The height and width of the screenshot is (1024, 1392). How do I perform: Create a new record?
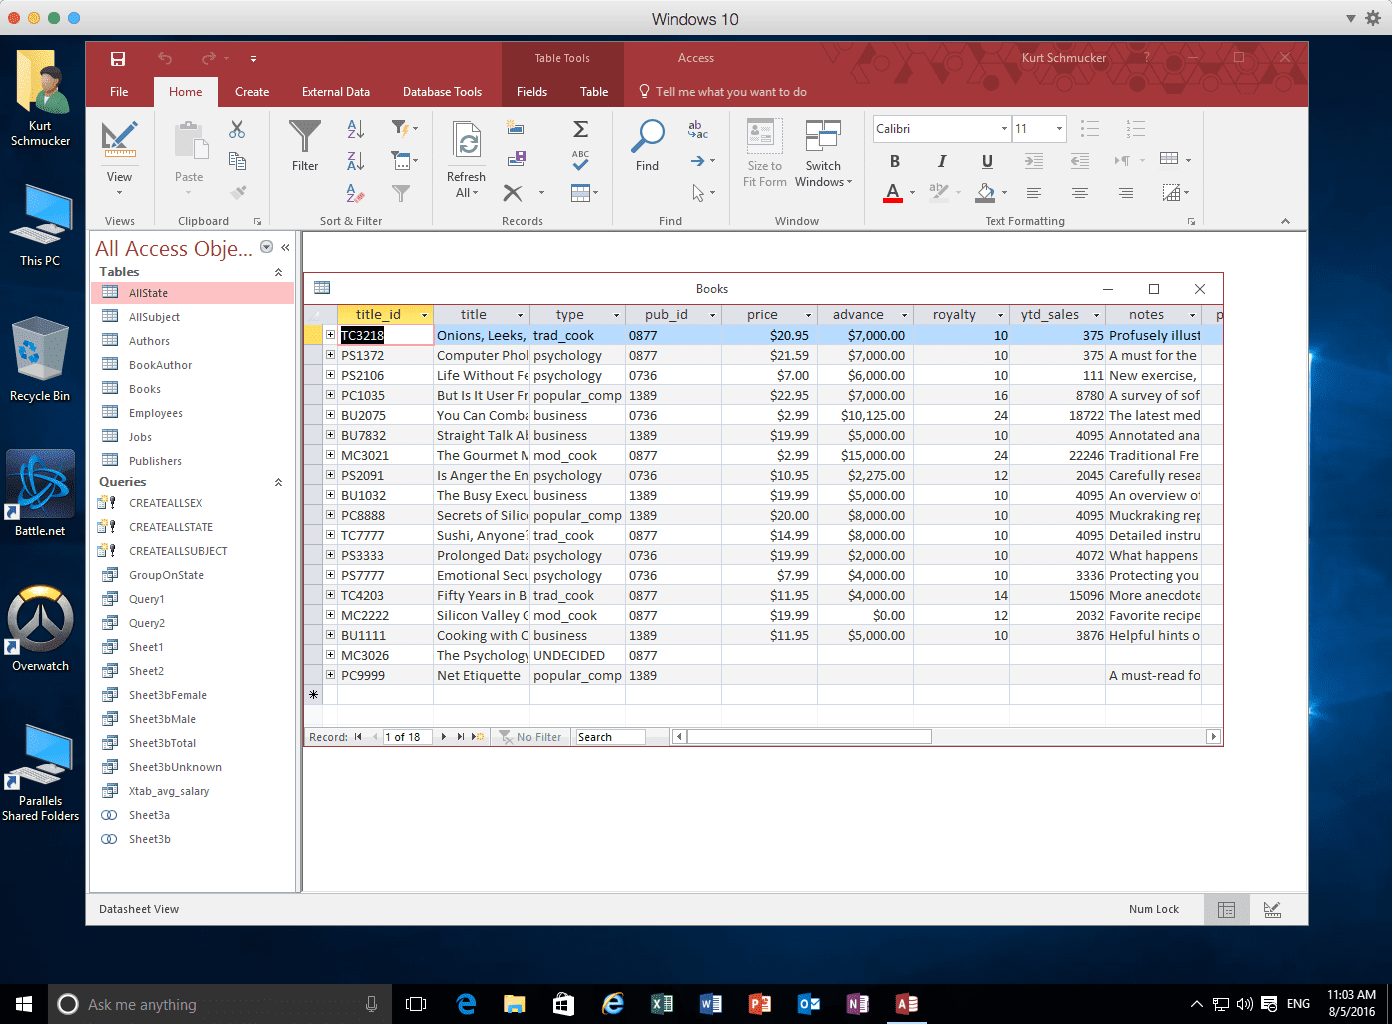pos(516,128)
